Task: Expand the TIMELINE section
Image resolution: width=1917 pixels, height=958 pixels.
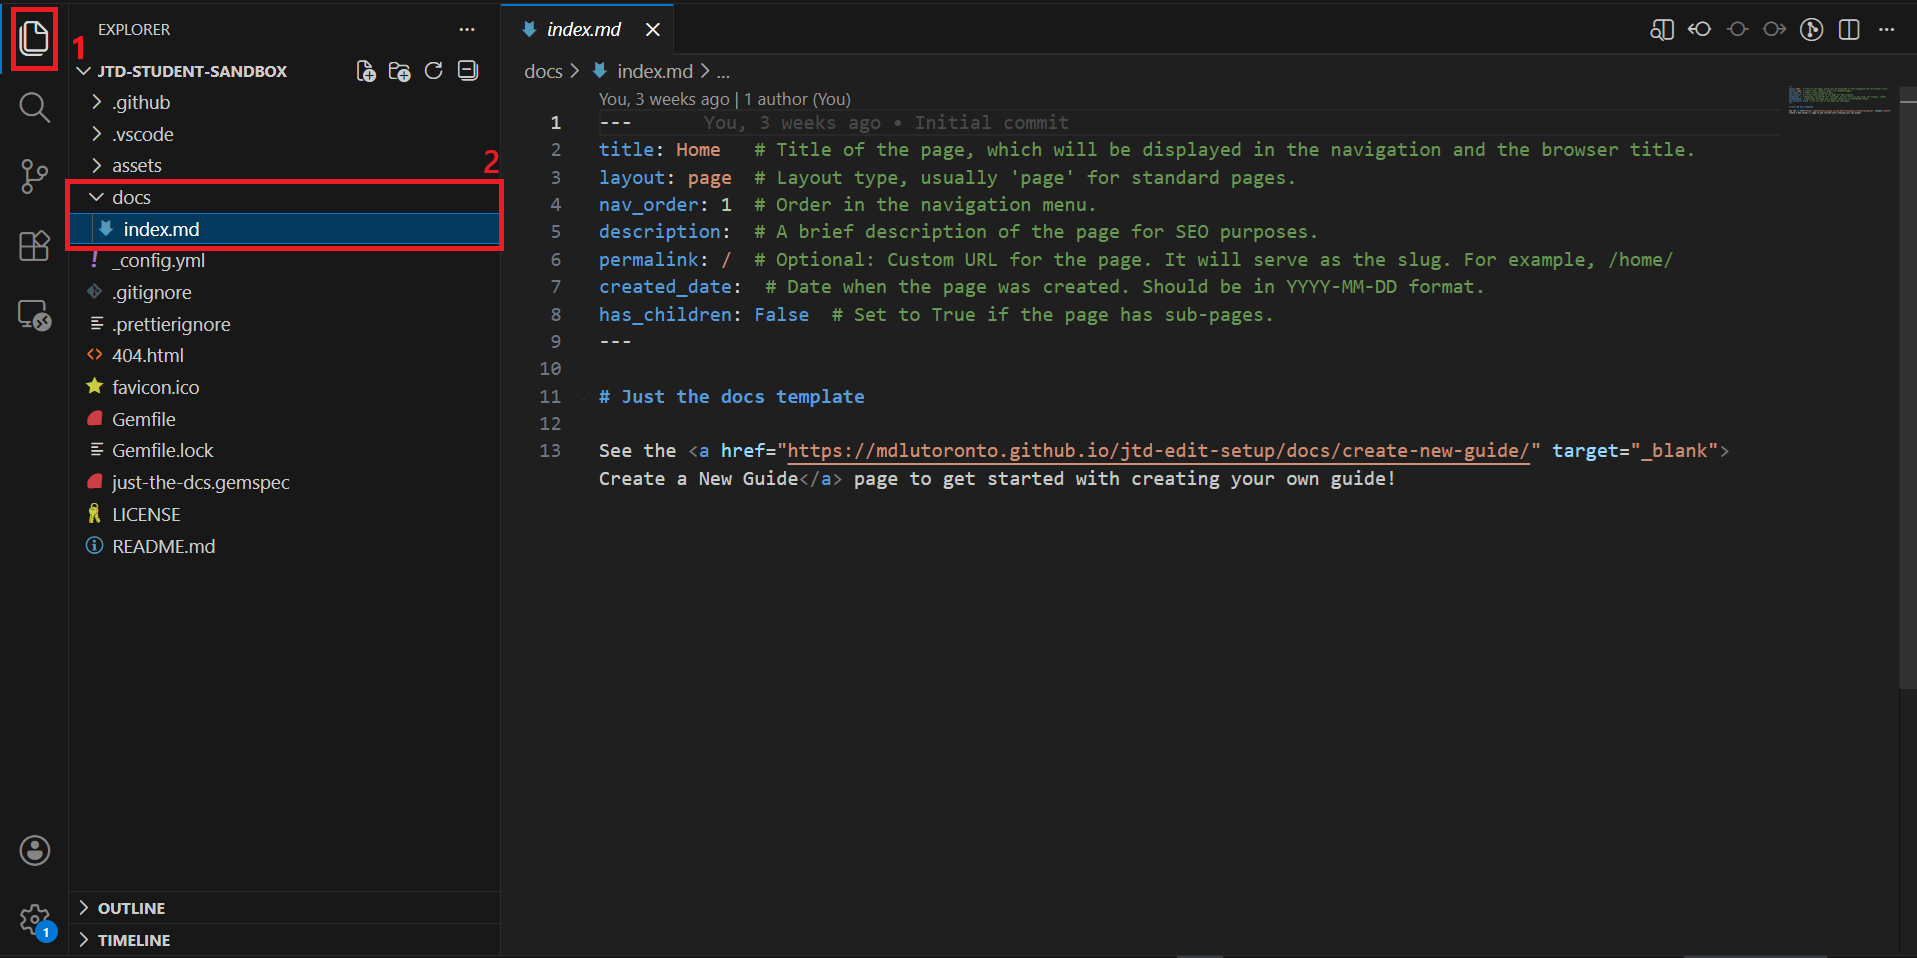Action: coord(133,940)
